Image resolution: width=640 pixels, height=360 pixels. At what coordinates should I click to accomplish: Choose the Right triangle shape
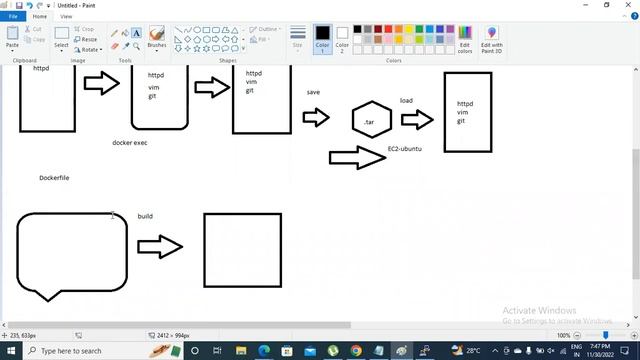click(x=178, y=40)
